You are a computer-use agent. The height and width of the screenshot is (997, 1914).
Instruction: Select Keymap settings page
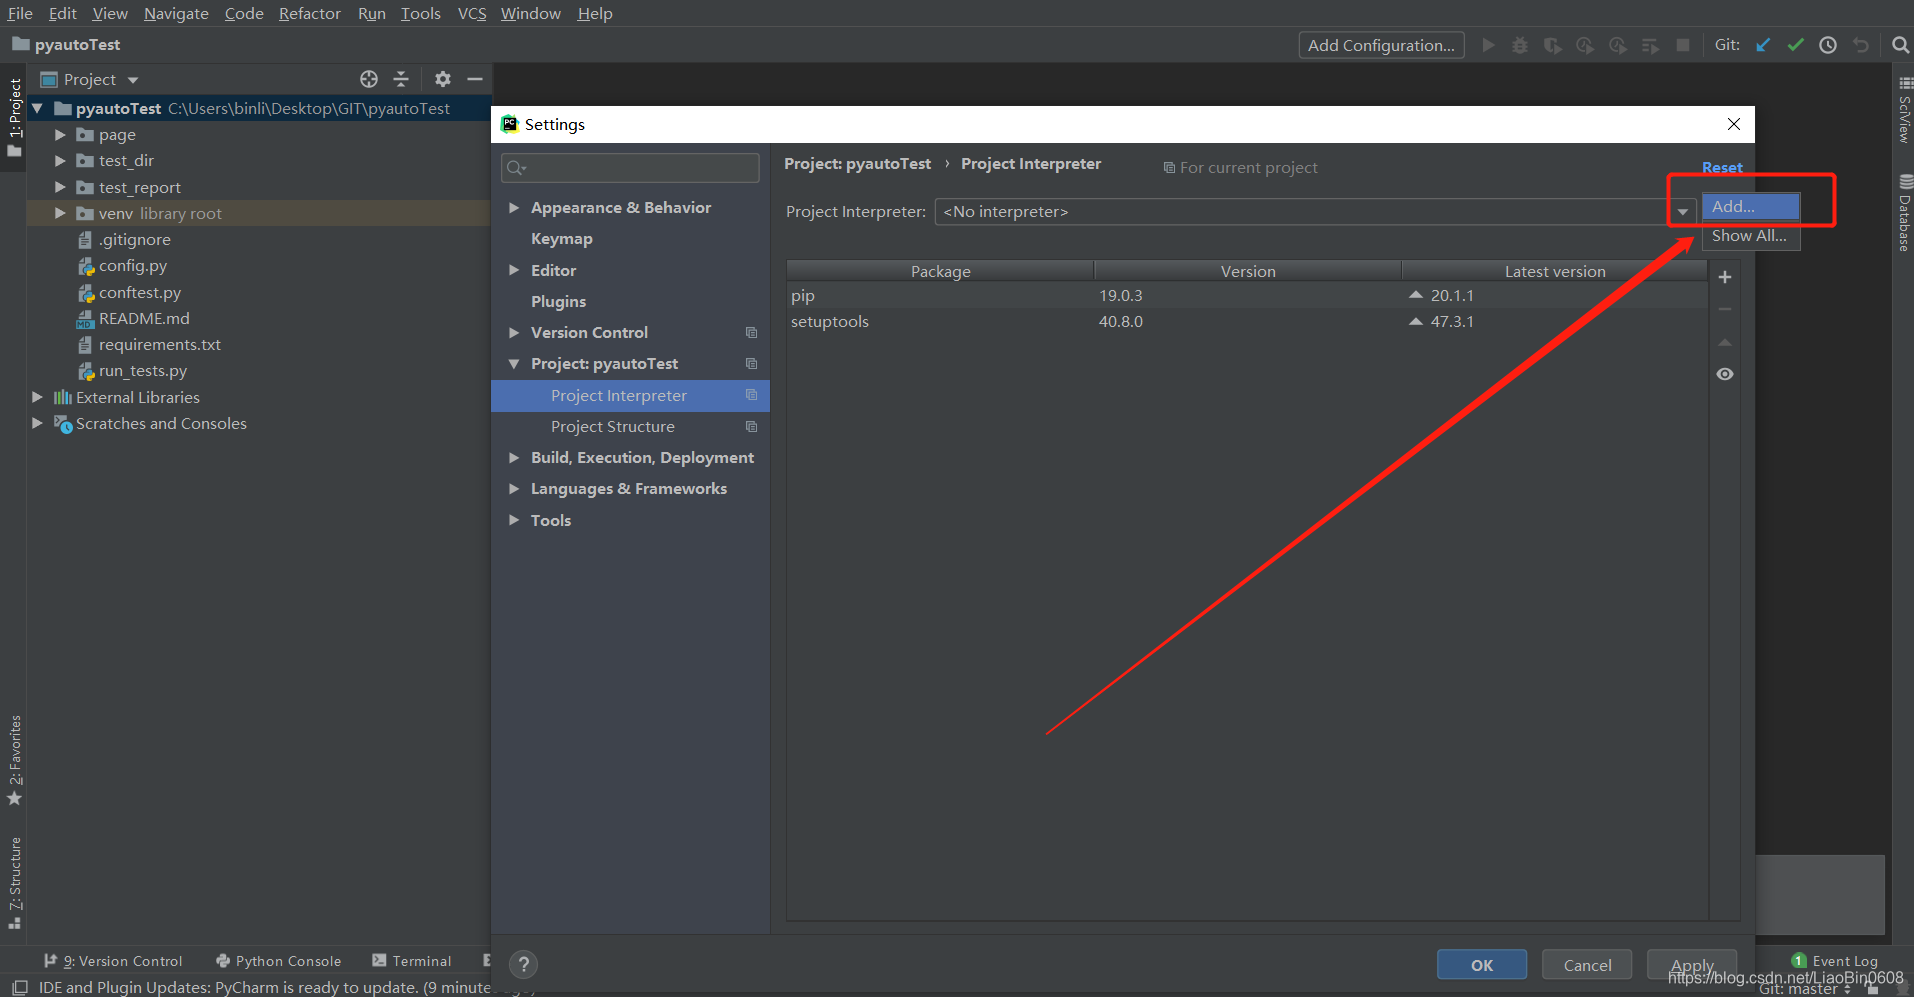click(x=562, y=239)
